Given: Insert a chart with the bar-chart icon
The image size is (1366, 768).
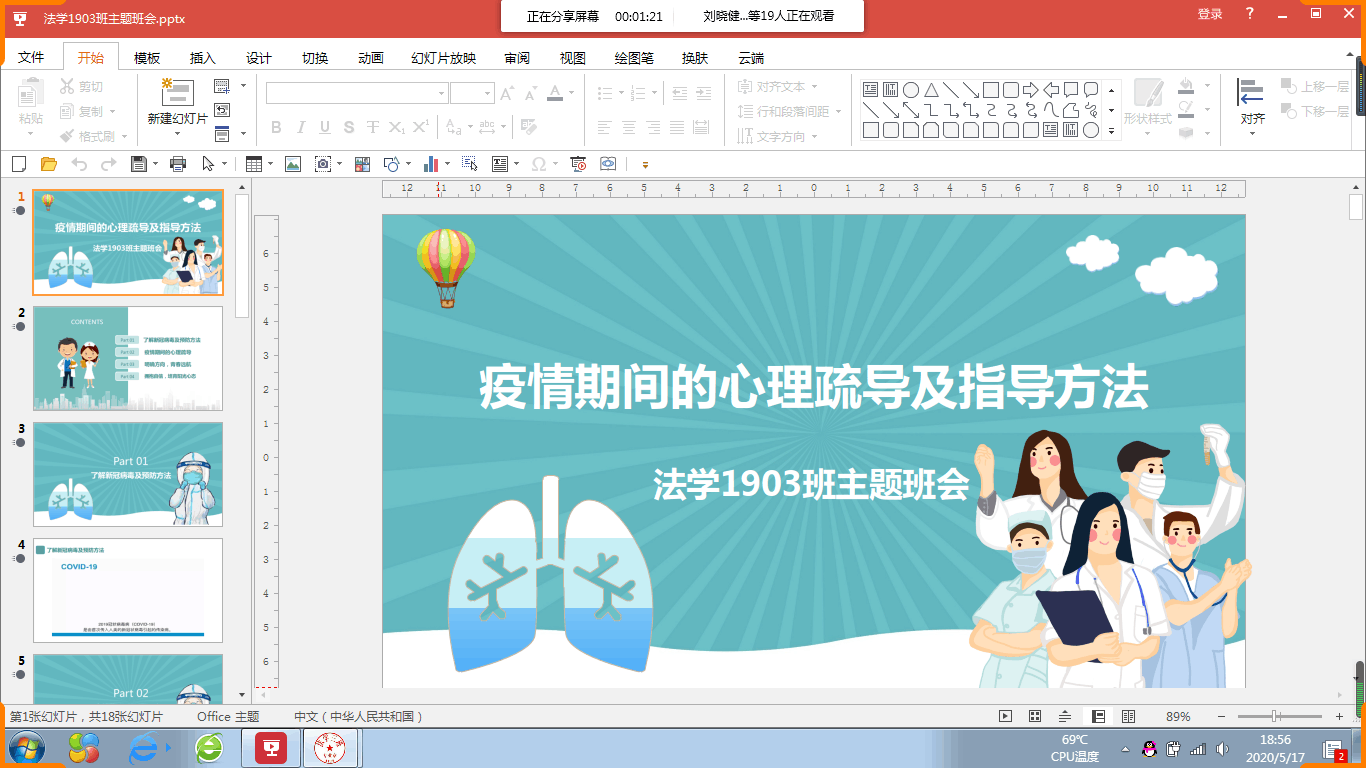Looking at the screenshot, I should click(x=432, y=163).
